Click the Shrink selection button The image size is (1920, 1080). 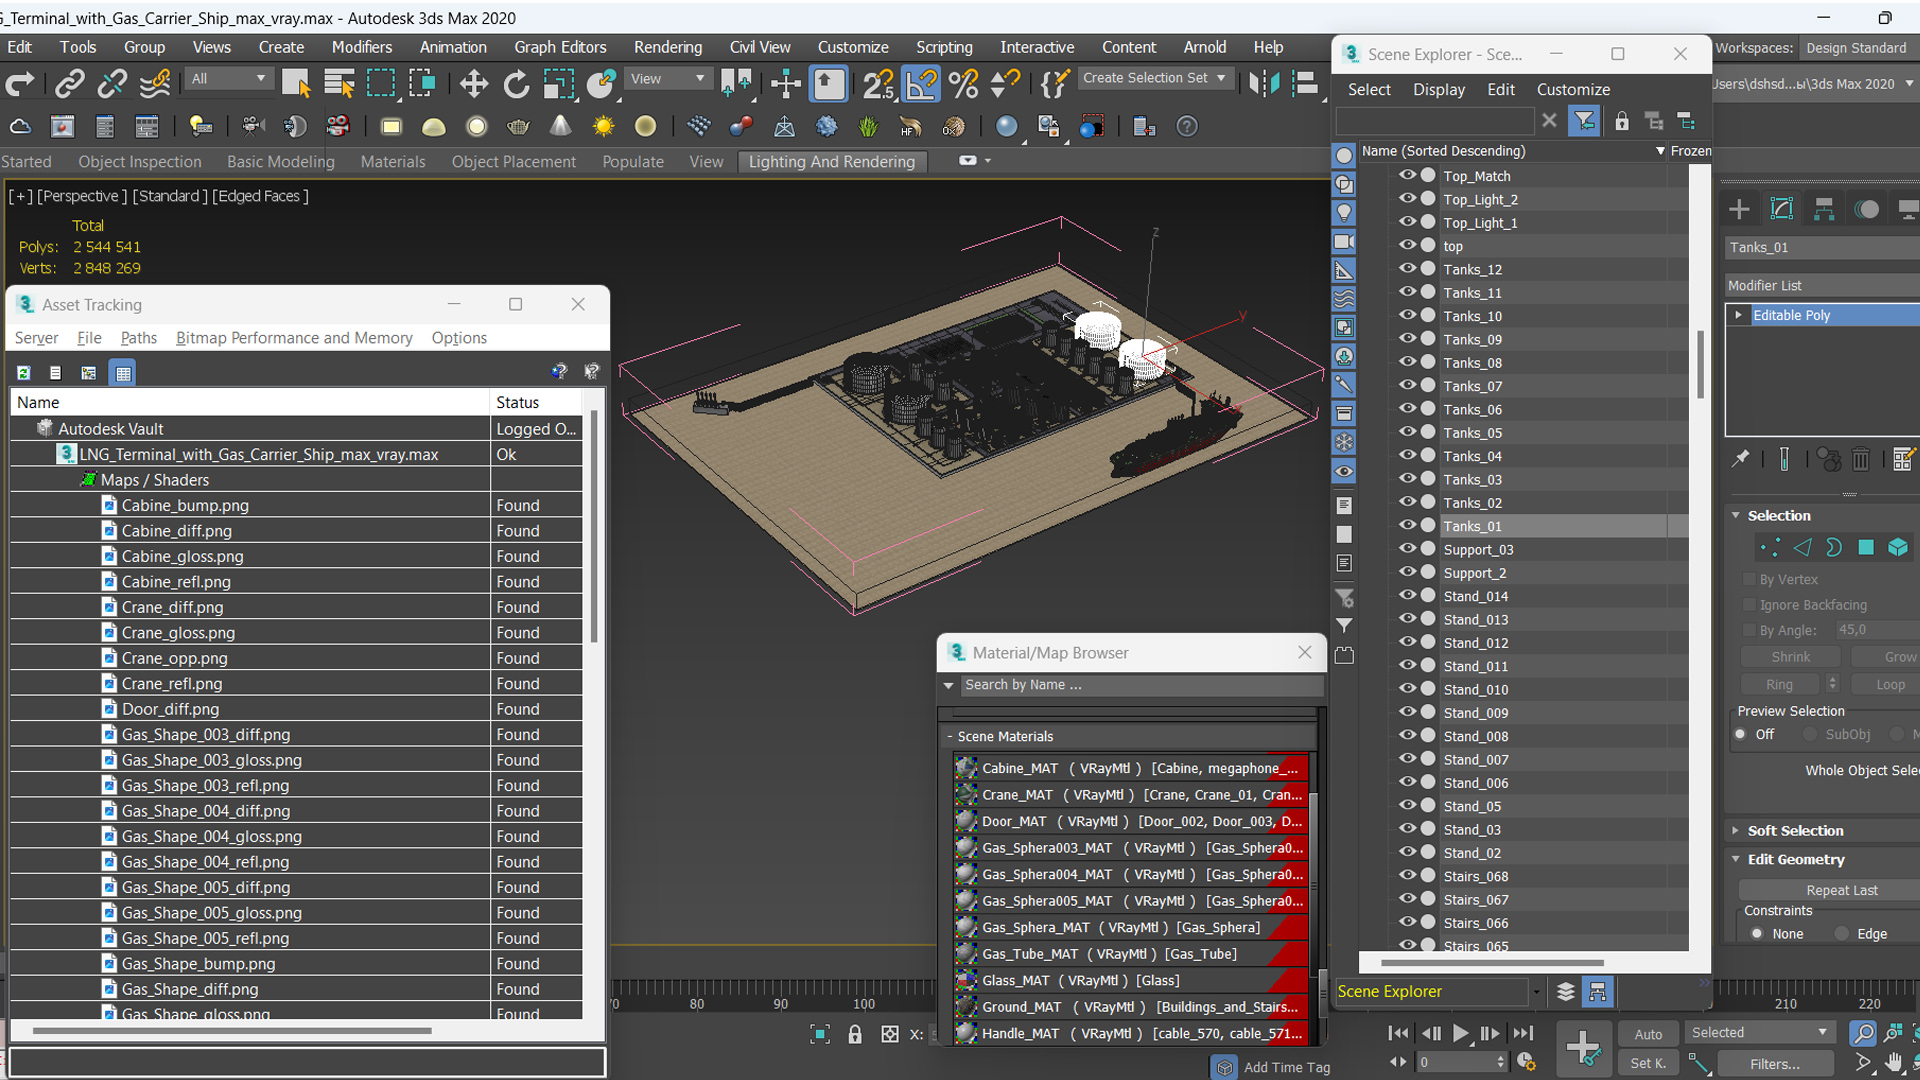click(x=1790, y=657)
